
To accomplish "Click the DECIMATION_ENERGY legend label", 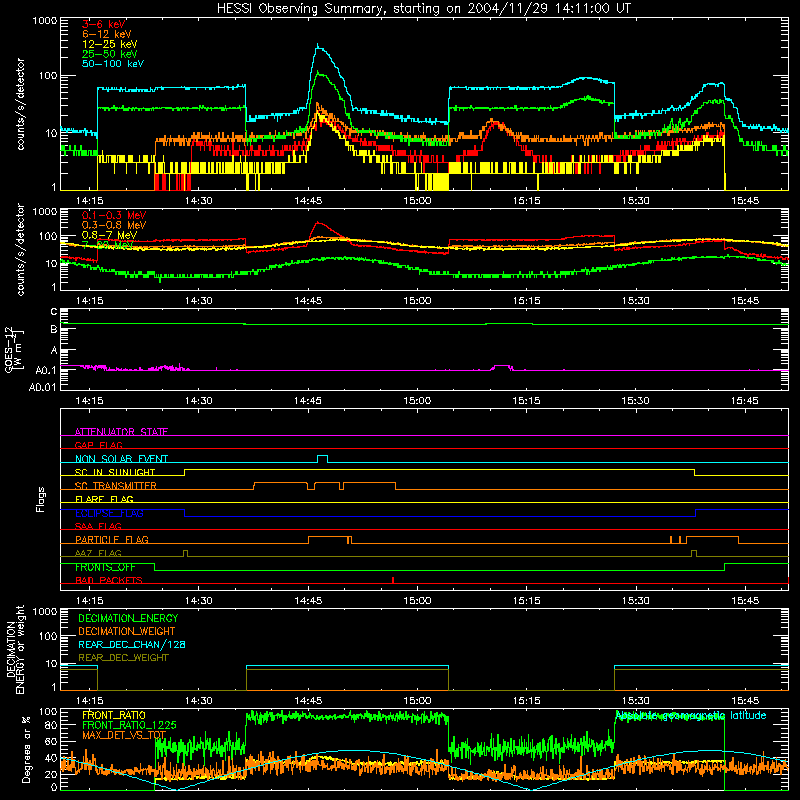I will pyautogui.click(x=128, y=618).
